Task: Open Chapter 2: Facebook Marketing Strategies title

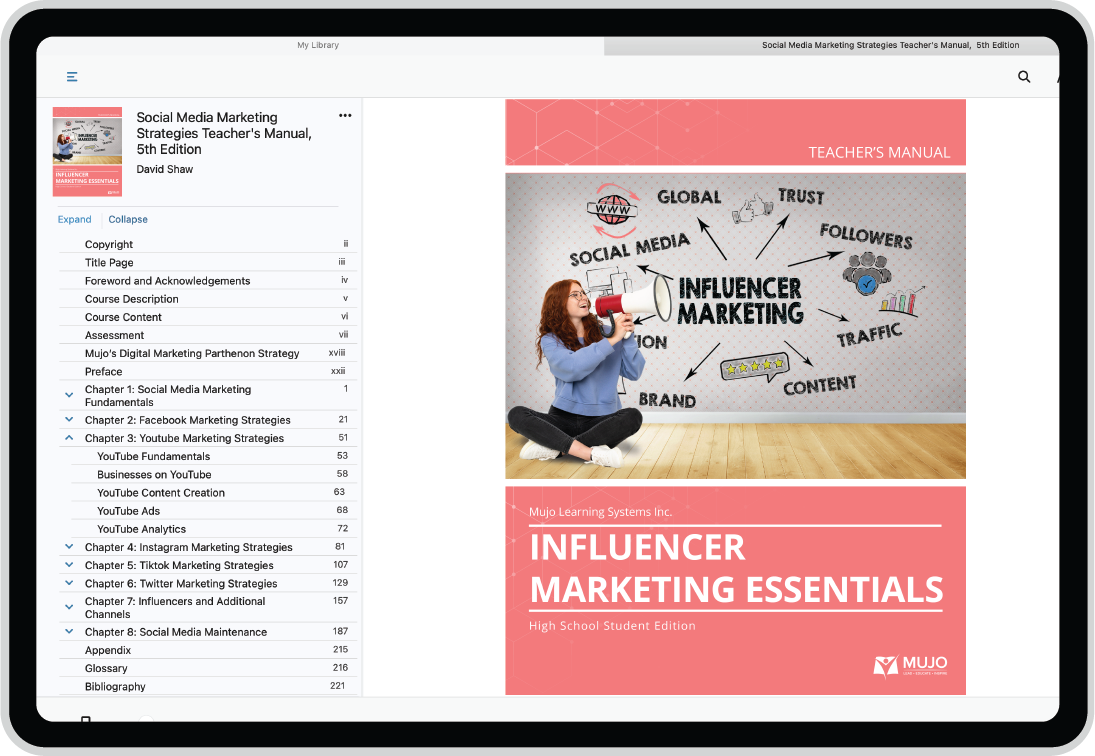Action: 188,420
